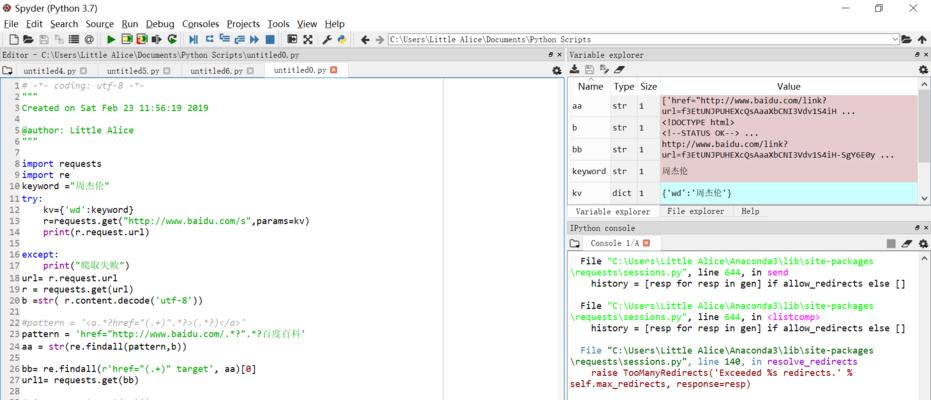The image size is (931, 400).
Task: Run current cell icon
Action: tap(126, 40)
